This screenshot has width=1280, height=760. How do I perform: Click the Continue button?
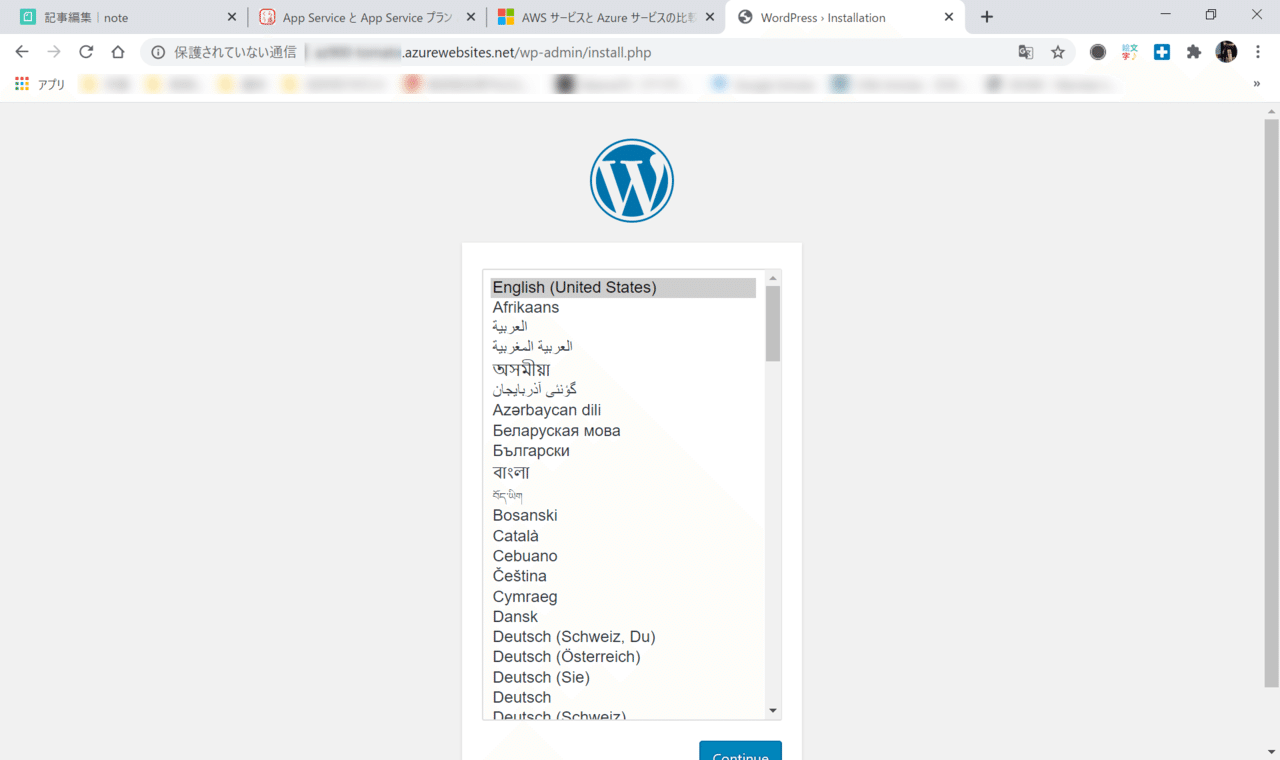[740, 751]
